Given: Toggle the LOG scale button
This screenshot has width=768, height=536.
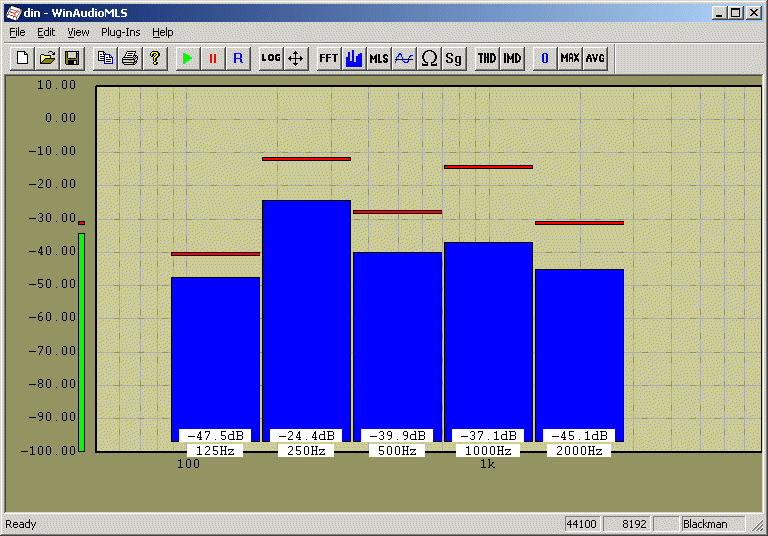Looking at the screenshot, I should (x=270, y=58).
